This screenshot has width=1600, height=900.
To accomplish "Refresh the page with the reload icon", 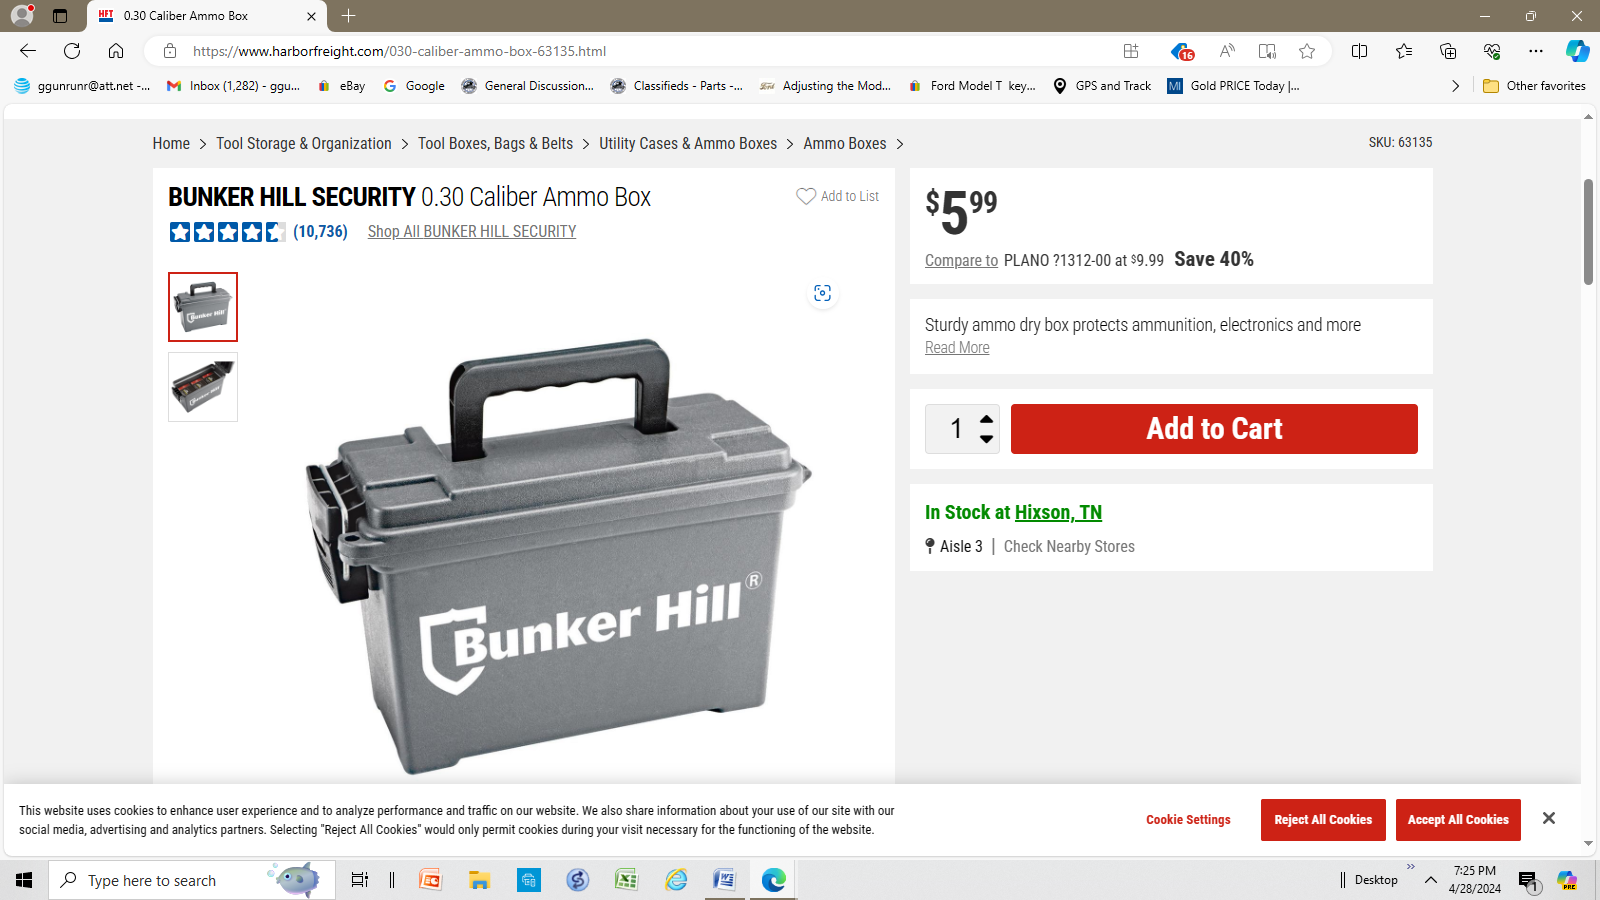I will [x=72, y=51].
